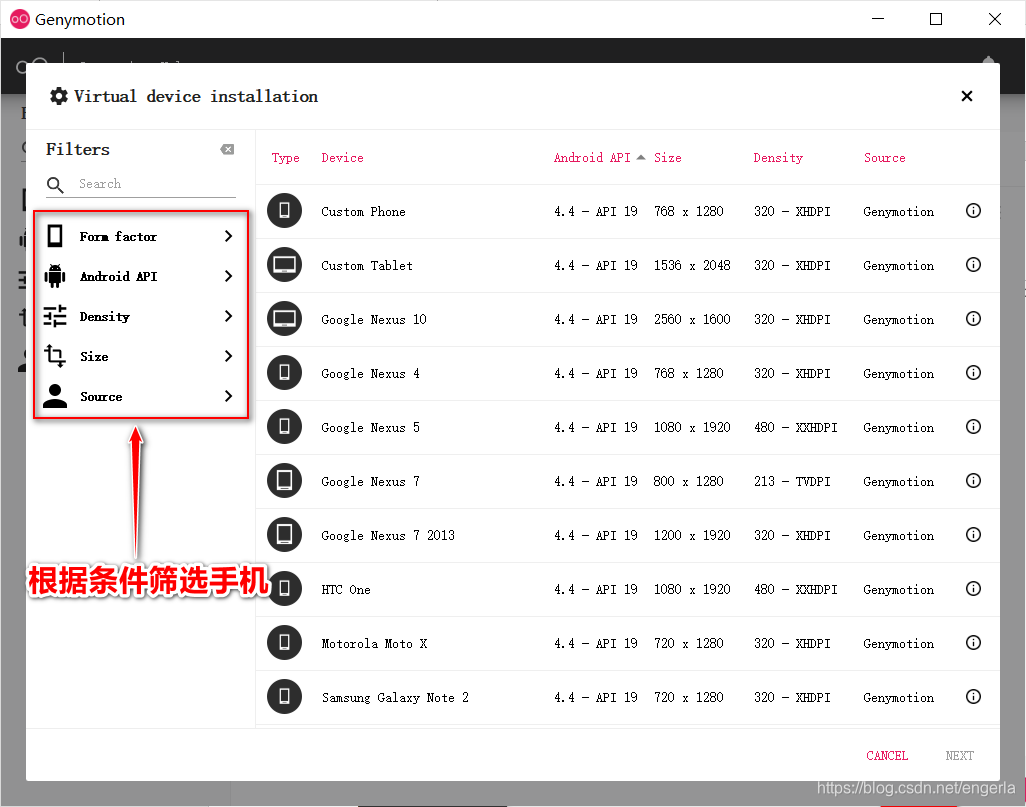The height and width of the screenshot is (807, 1026).
Task: Cancel the device installation
Action: click(x=887, y=755)
